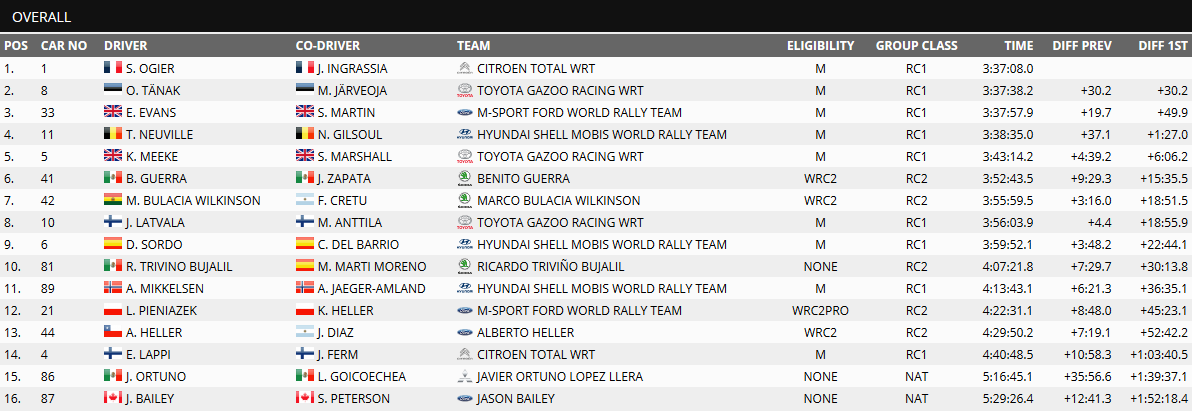Click co-driver name M. JÄRVEOJA
The width and height of the screenshot is (1192, 411).
pos(353,90)
